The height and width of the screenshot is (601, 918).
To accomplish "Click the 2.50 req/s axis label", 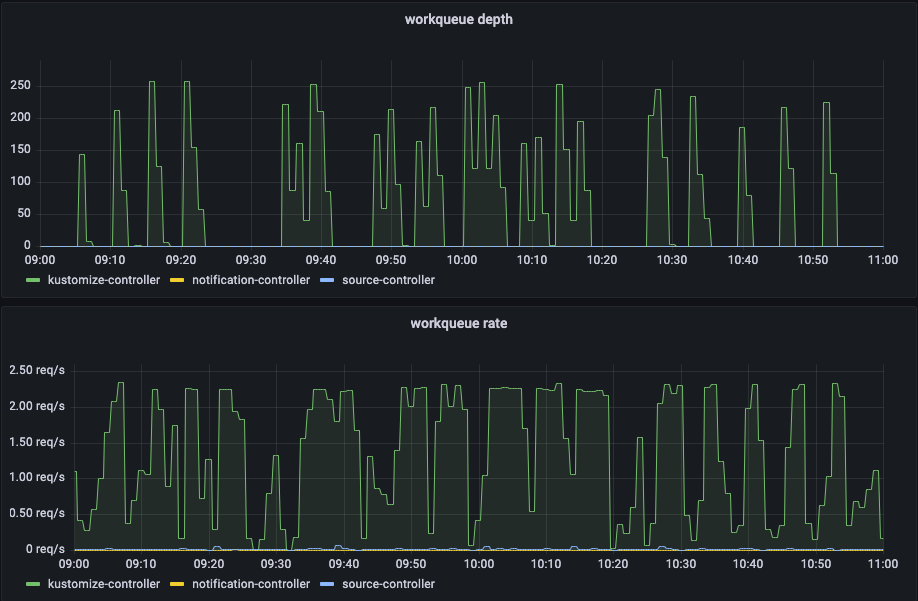I will (37, 370).
